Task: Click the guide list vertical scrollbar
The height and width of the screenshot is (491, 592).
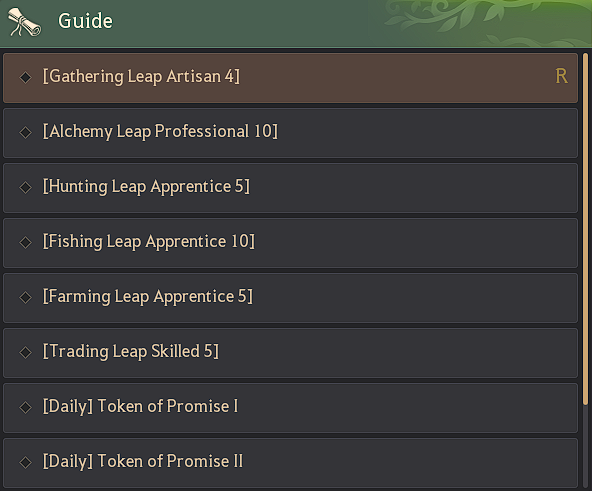Action: (x=585, y=230)
